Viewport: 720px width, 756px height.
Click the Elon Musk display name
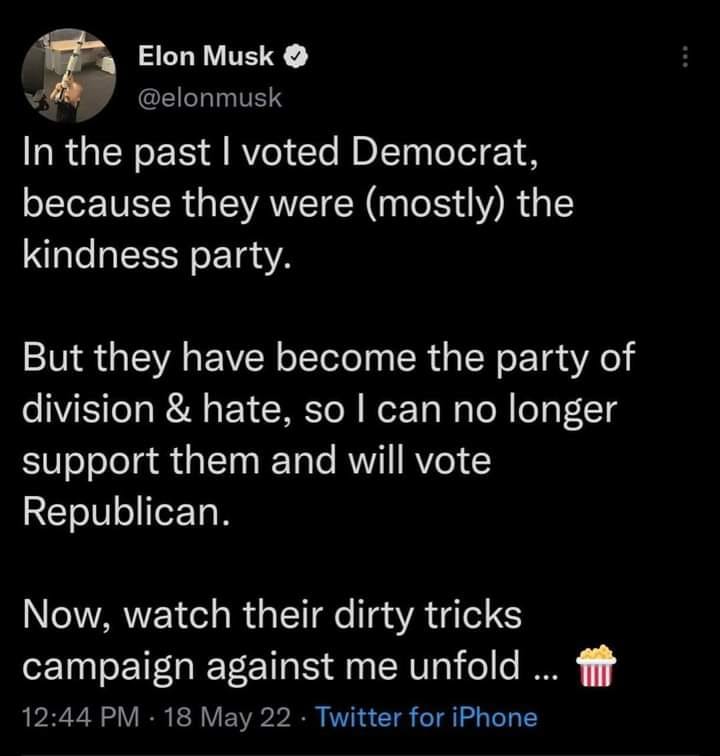pyautogui.click(x=206, y=58)
